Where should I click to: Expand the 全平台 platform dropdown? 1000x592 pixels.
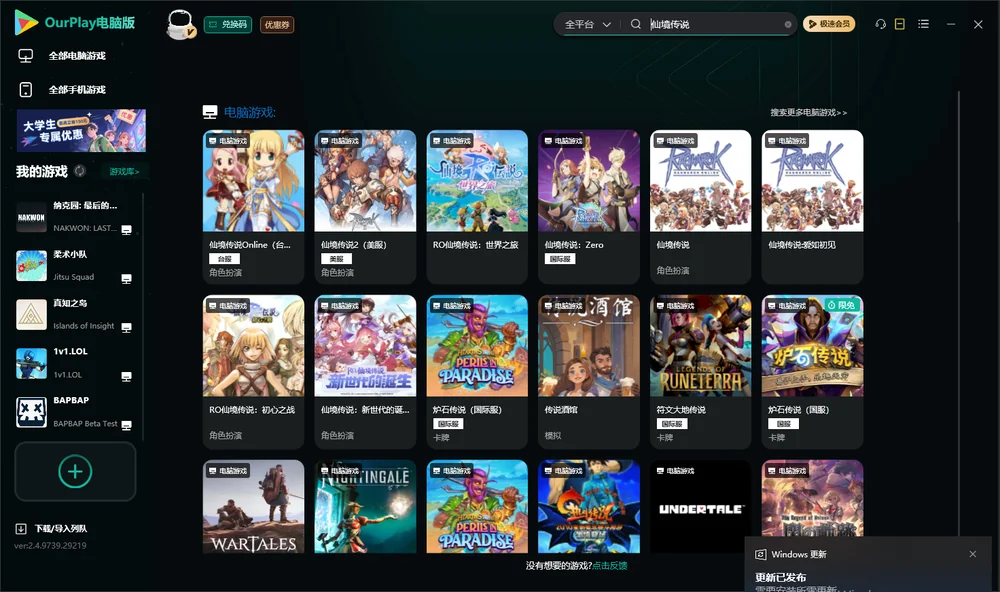[x=587, y=24]
